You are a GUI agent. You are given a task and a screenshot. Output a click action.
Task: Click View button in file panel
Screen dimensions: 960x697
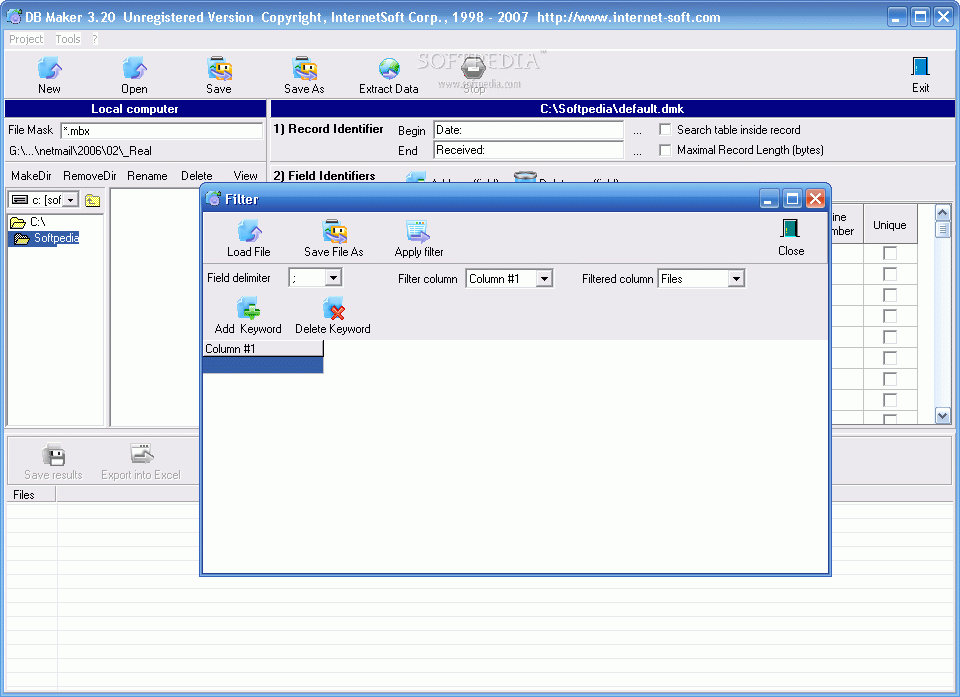coord(245,176)
